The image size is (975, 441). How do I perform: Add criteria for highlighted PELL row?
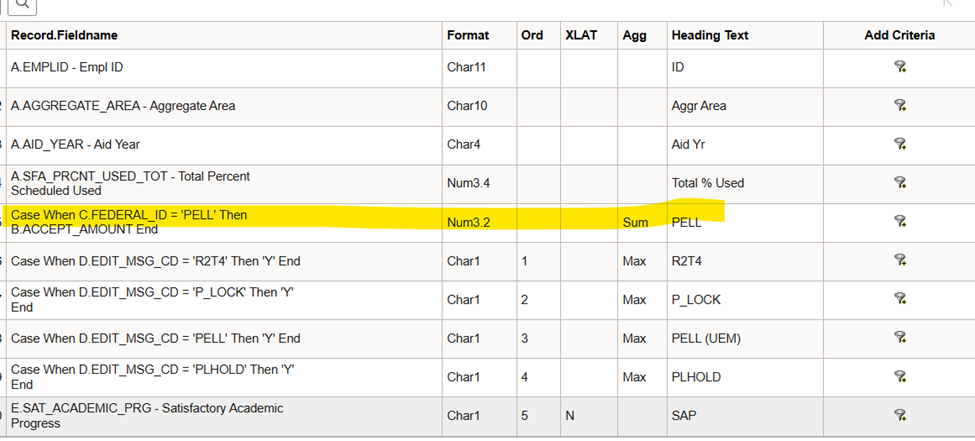click(900, 222)
